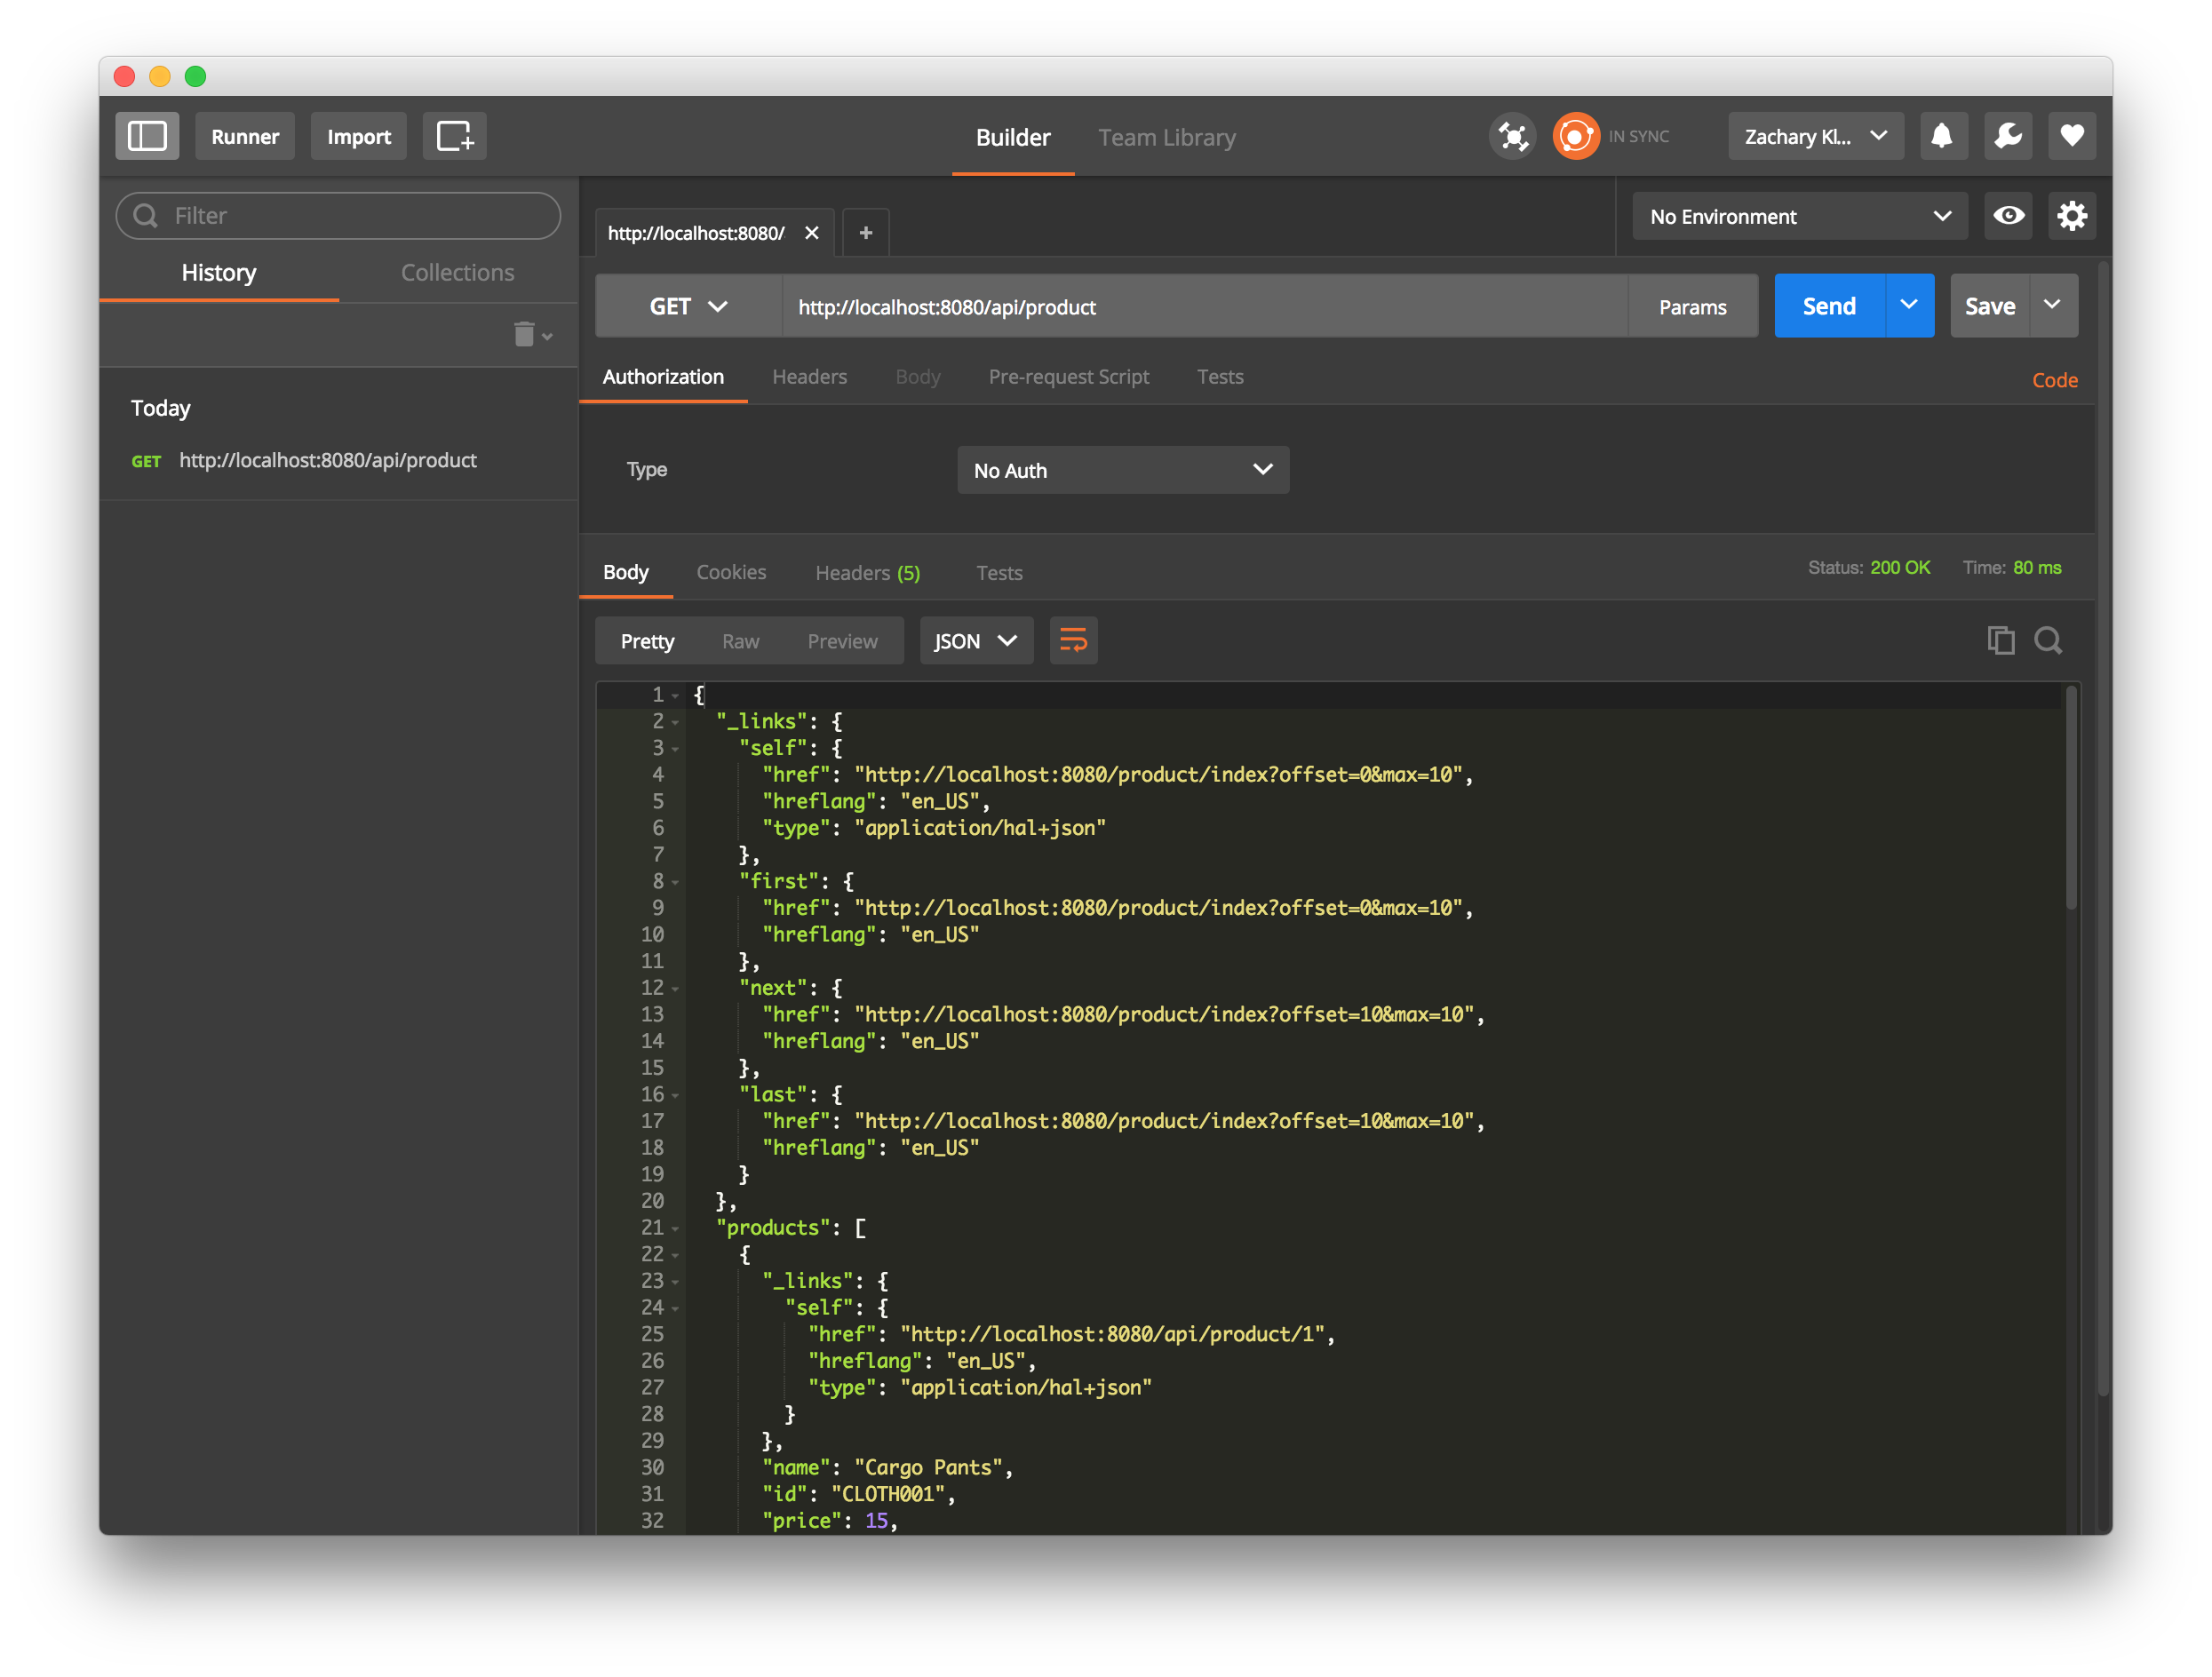Open the wrench settings icon
Screen dimensions: 2212x1677
[x=2008, y=136]
